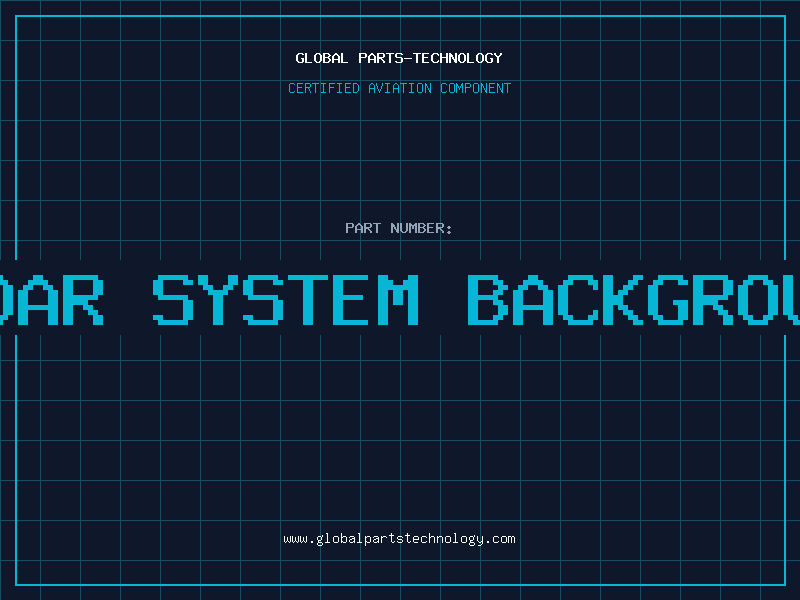Click the GLOBAL PARTS-TECHNOLOGY heading
The height and width of the screenshot is (600, 800).
click(399, 58)
